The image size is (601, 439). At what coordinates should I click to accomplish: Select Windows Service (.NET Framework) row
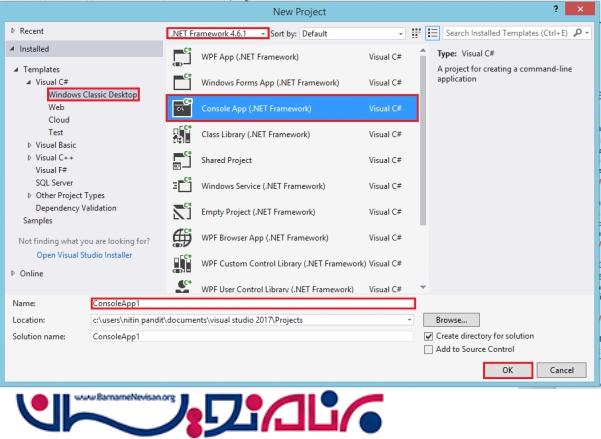coord(292,186)
